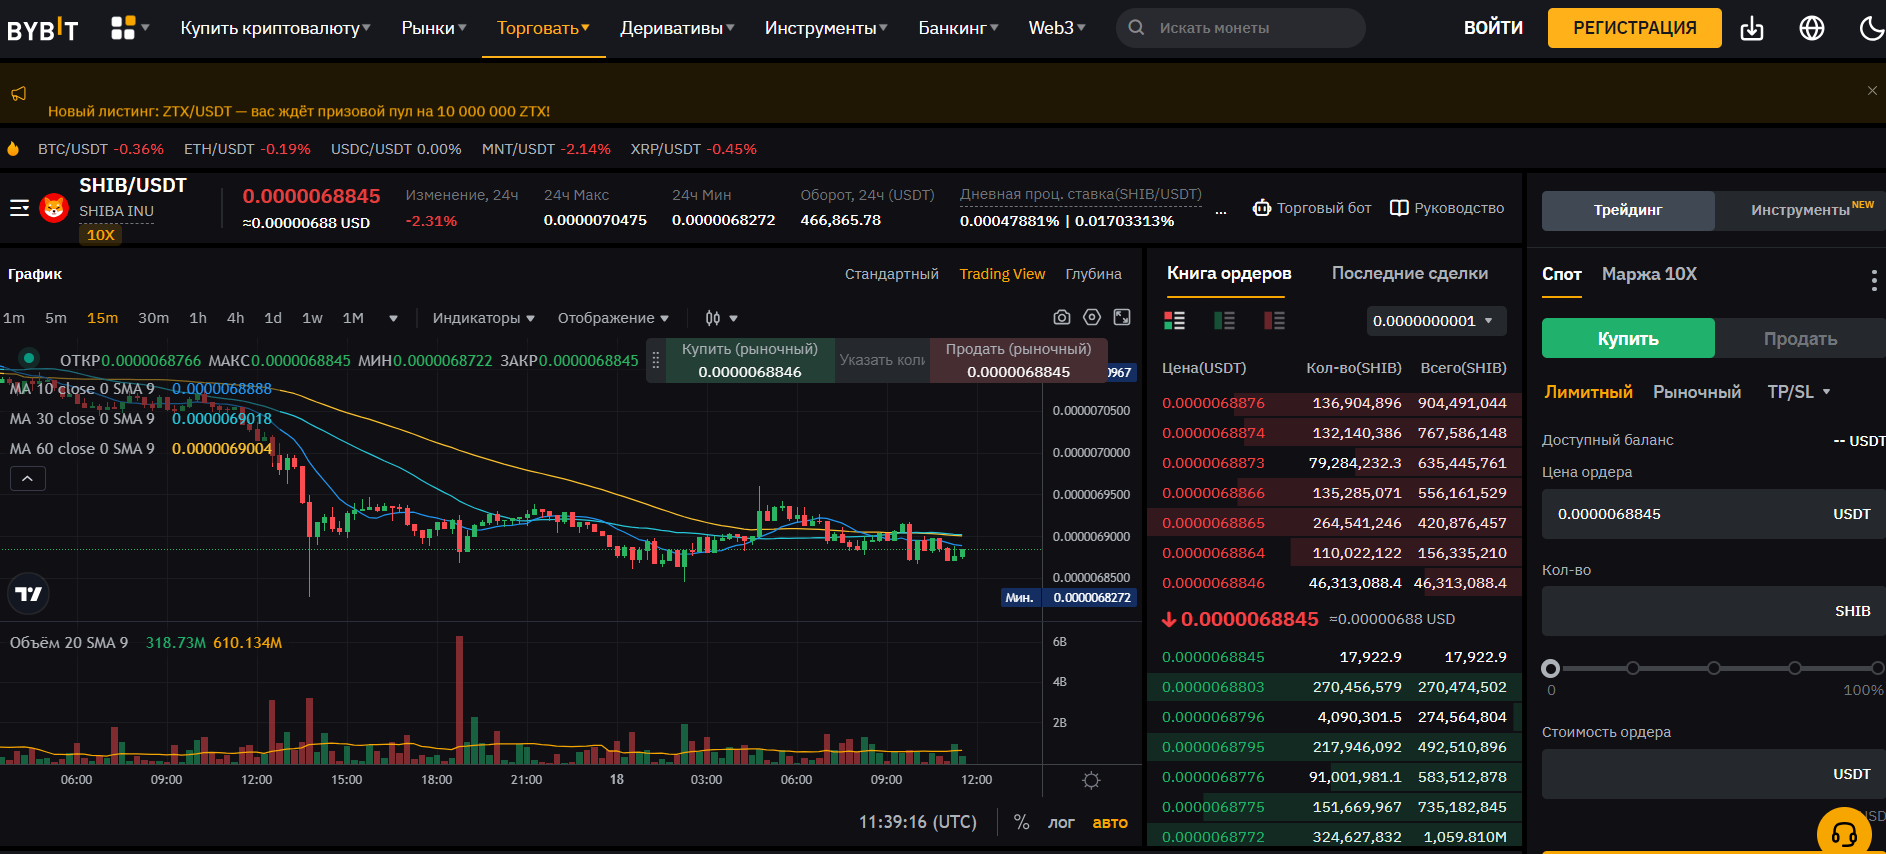Expand the chart to fullscreen
Image resolution: width=1886 pixels, height=854 pixels.
point(1122,317)
